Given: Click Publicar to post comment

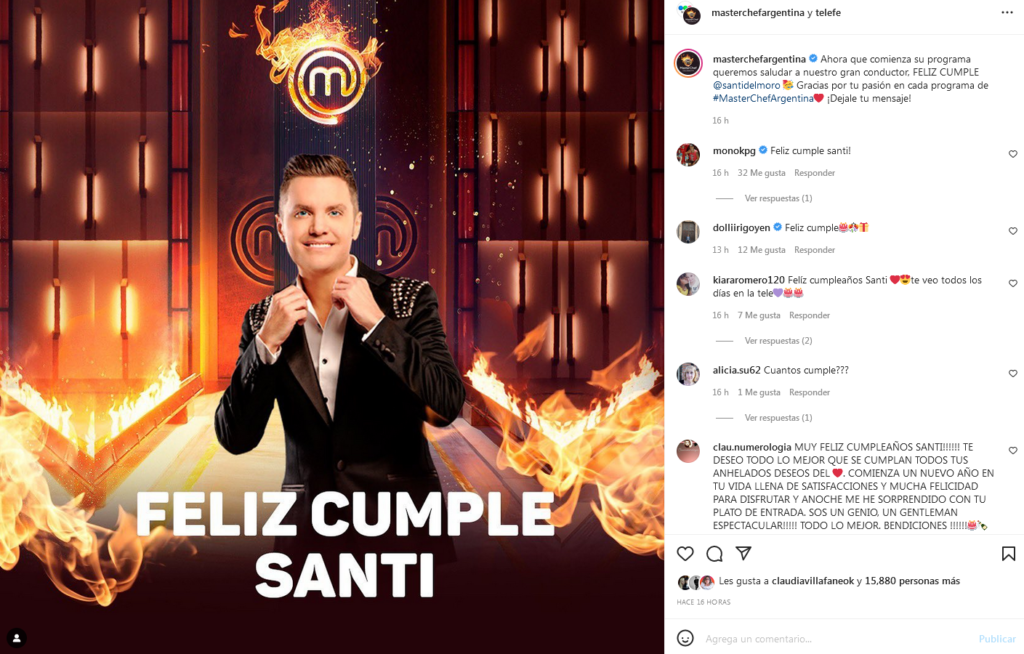Looking at the screenshot, I should pyautogui.click(x=997, y=638).
